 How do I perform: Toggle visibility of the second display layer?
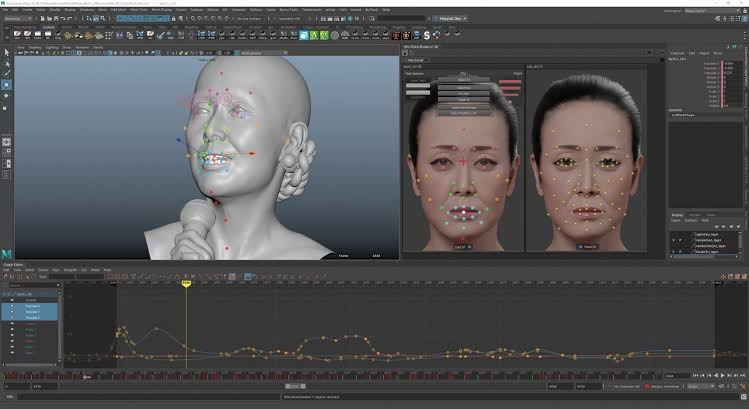pyautogui.click(x=674, y=240)
